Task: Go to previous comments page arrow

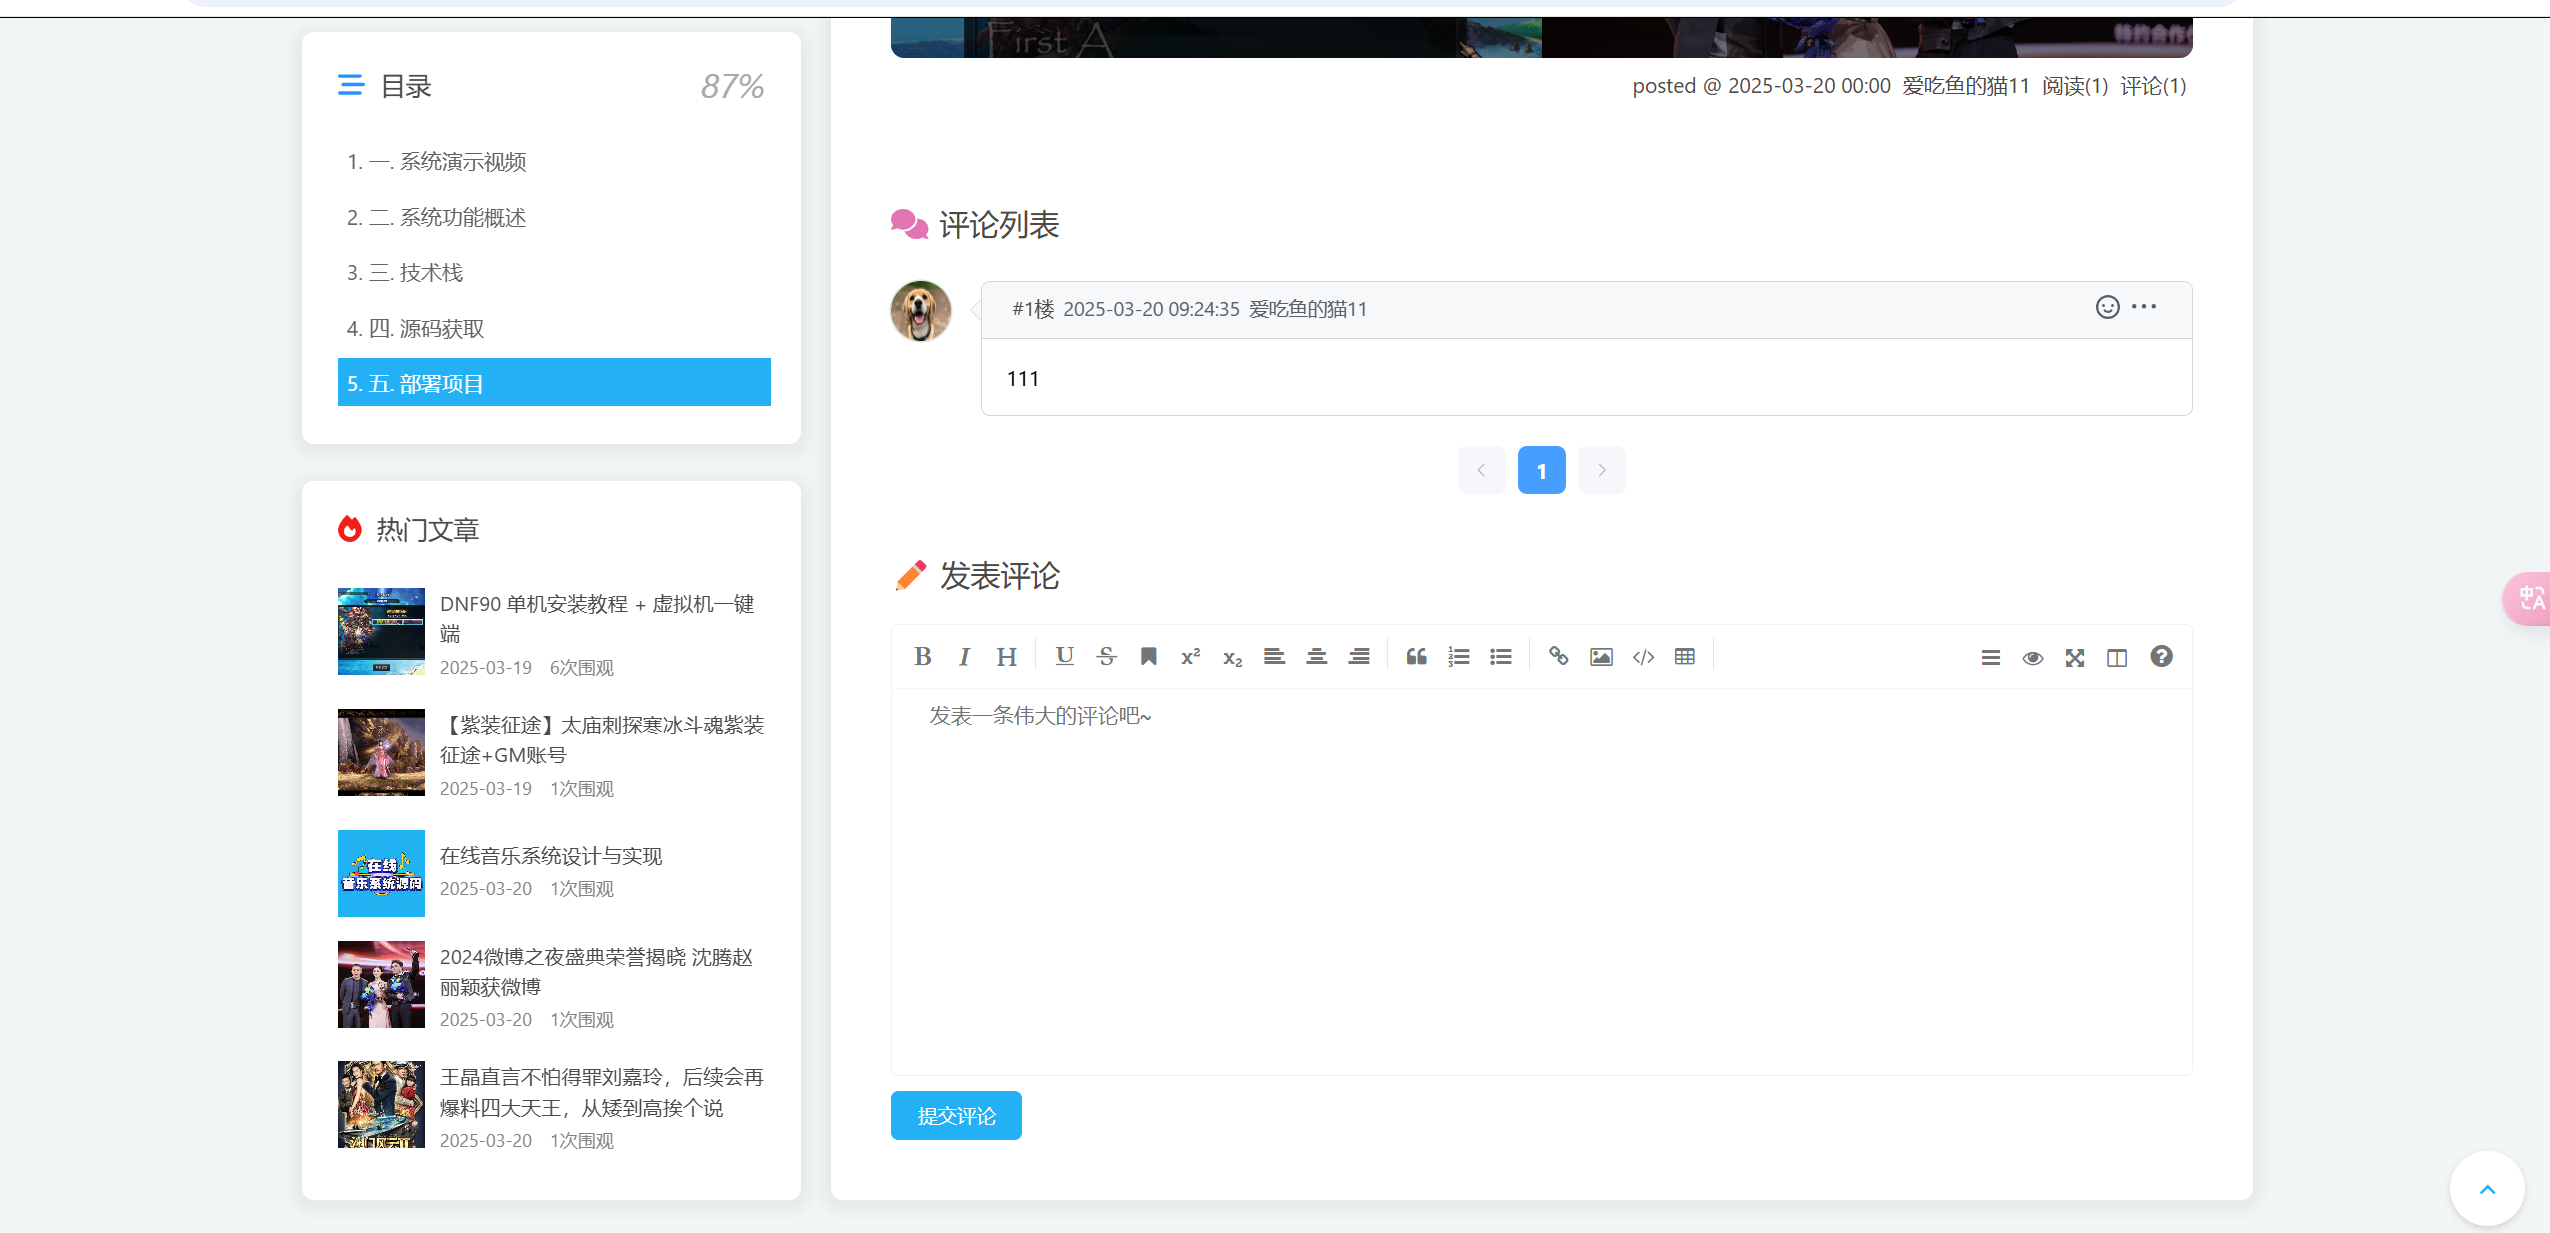Action: click(1481, 470)
